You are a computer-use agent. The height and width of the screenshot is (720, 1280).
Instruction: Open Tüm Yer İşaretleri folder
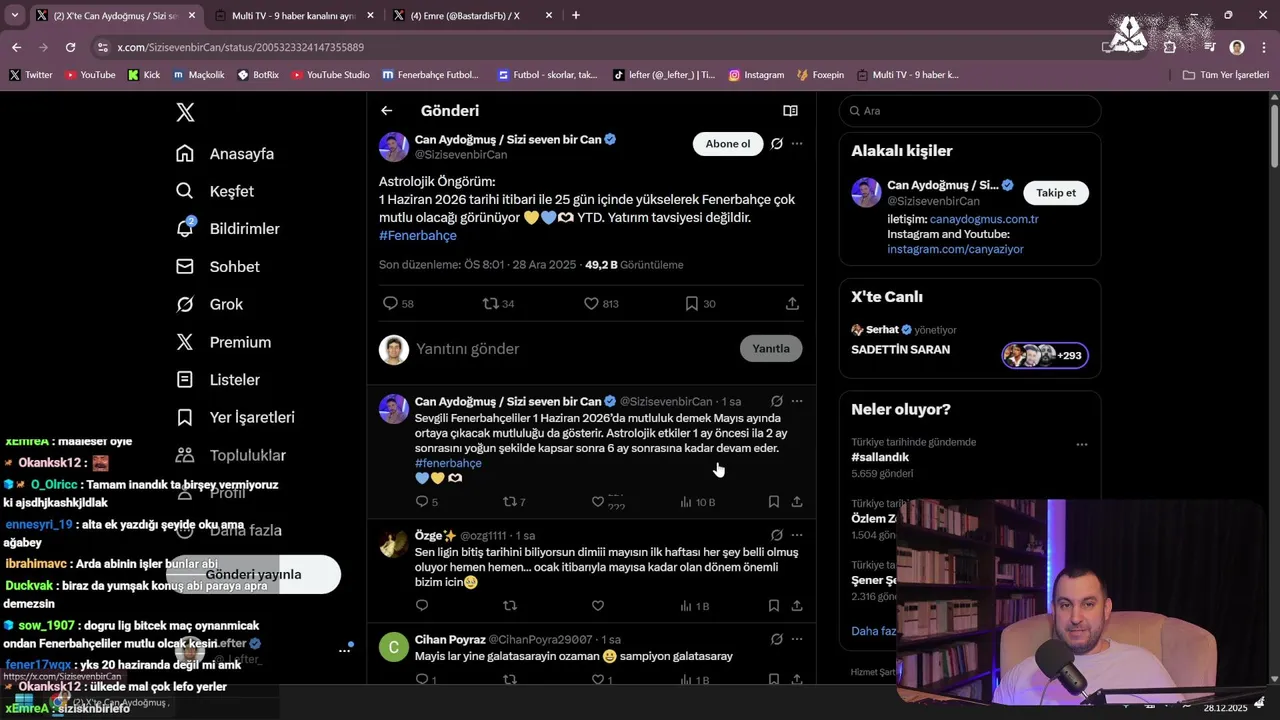[1225, 75]
